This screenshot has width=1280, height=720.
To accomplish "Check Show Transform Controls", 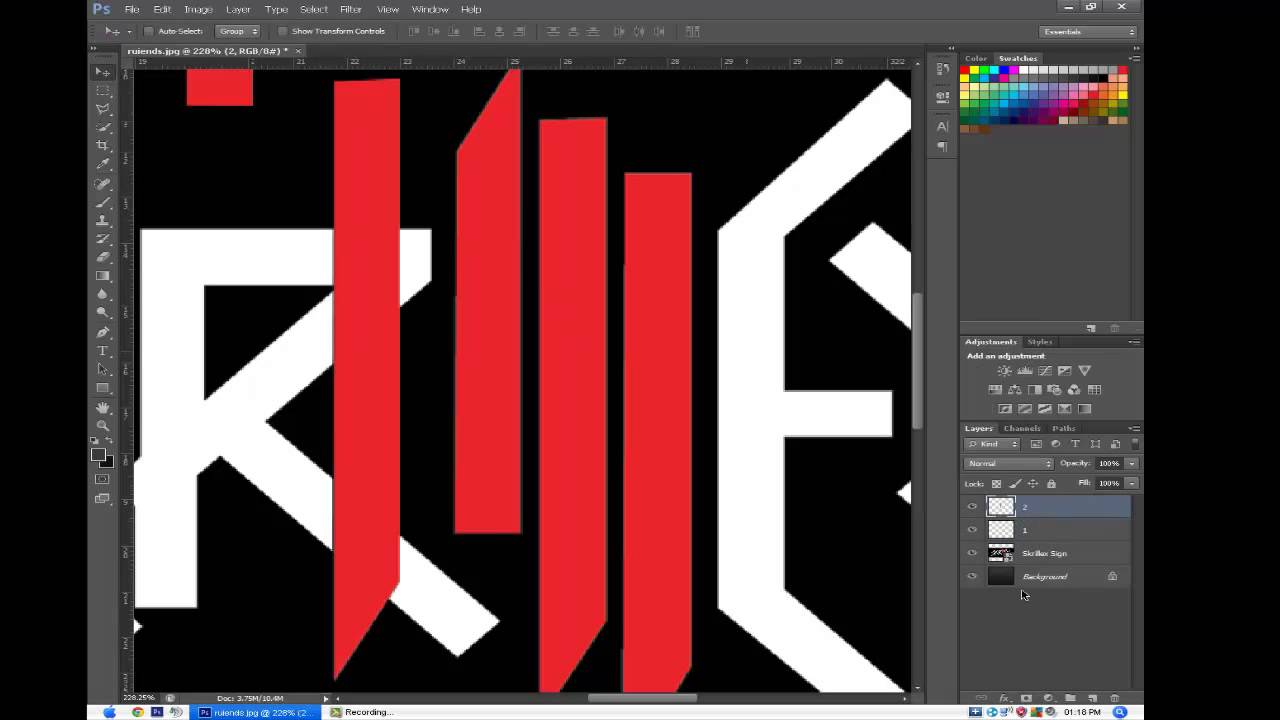I will coord(282,31).
